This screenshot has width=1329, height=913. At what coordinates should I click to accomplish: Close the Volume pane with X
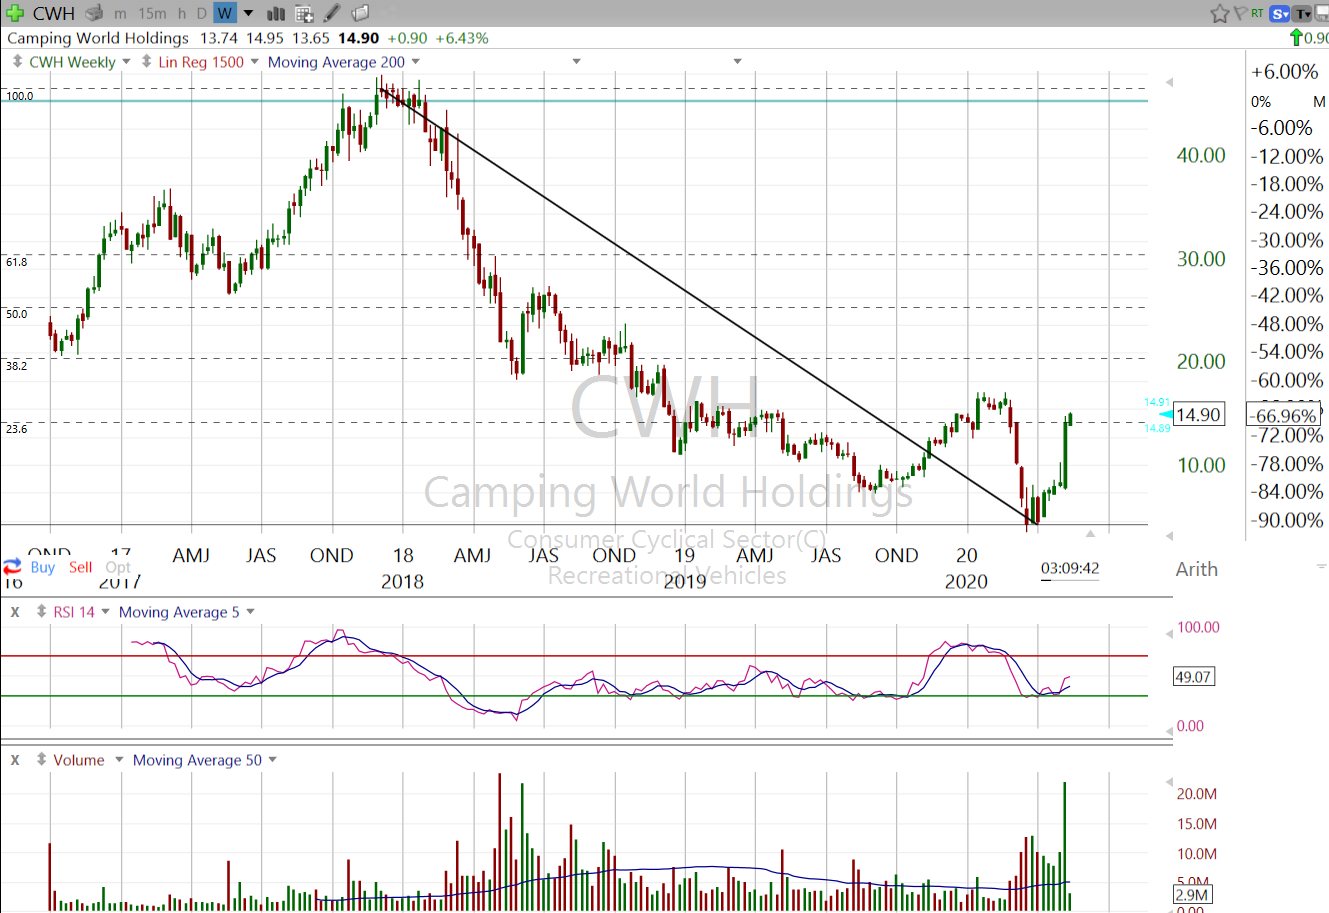point(15,759)
